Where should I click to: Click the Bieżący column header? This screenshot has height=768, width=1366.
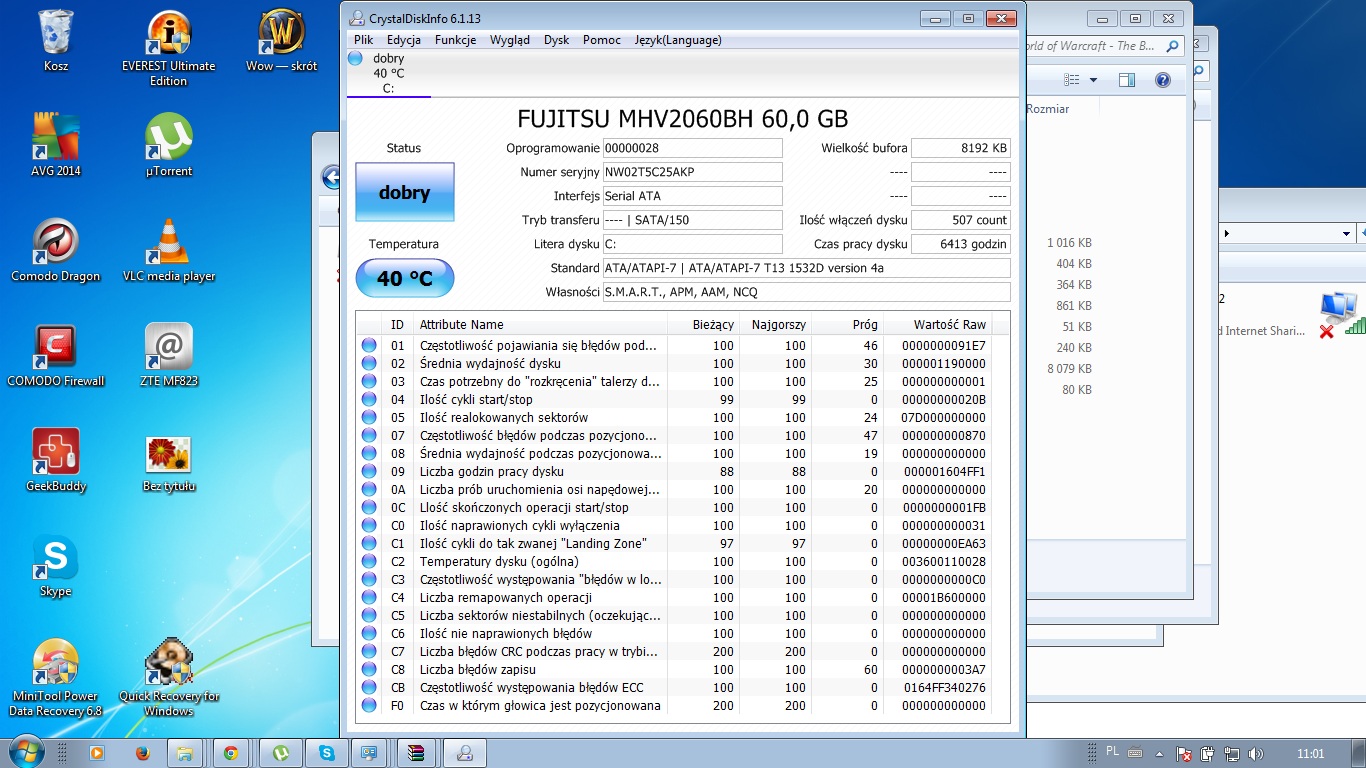(703, 324)
